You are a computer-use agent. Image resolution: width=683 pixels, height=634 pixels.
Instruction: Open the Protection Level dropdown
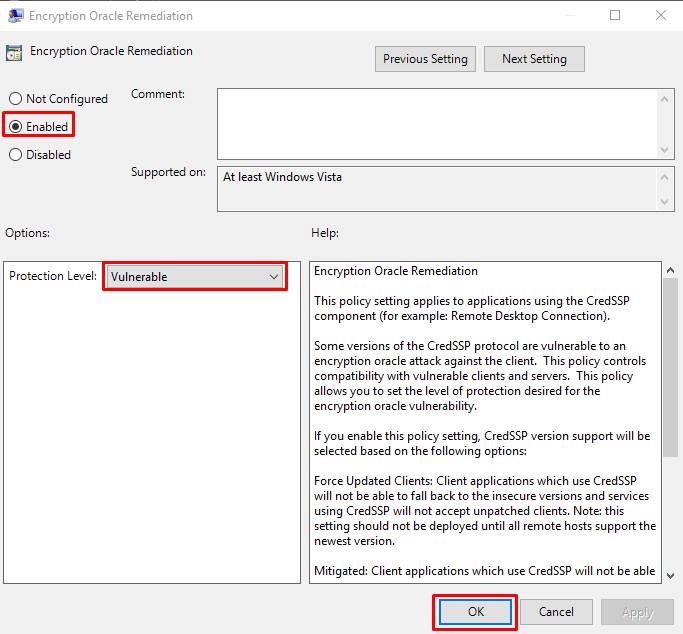[x=195, y=277]
